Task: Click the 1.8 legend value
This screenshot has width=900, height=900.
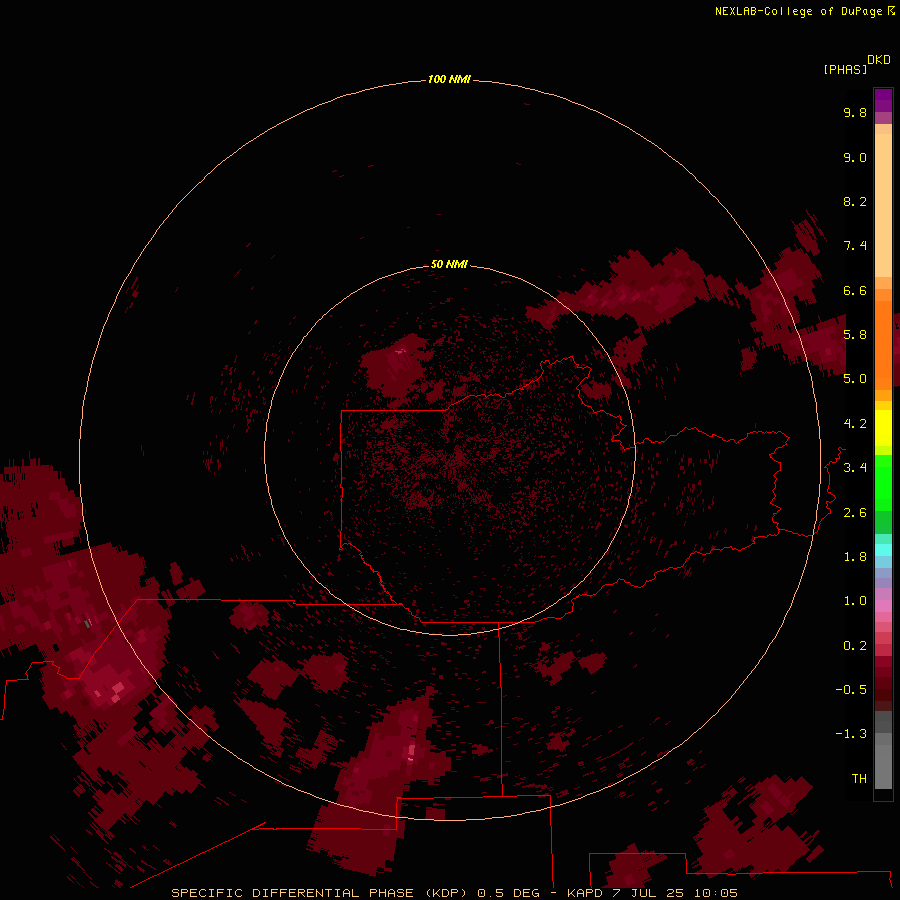Action: 855,557
